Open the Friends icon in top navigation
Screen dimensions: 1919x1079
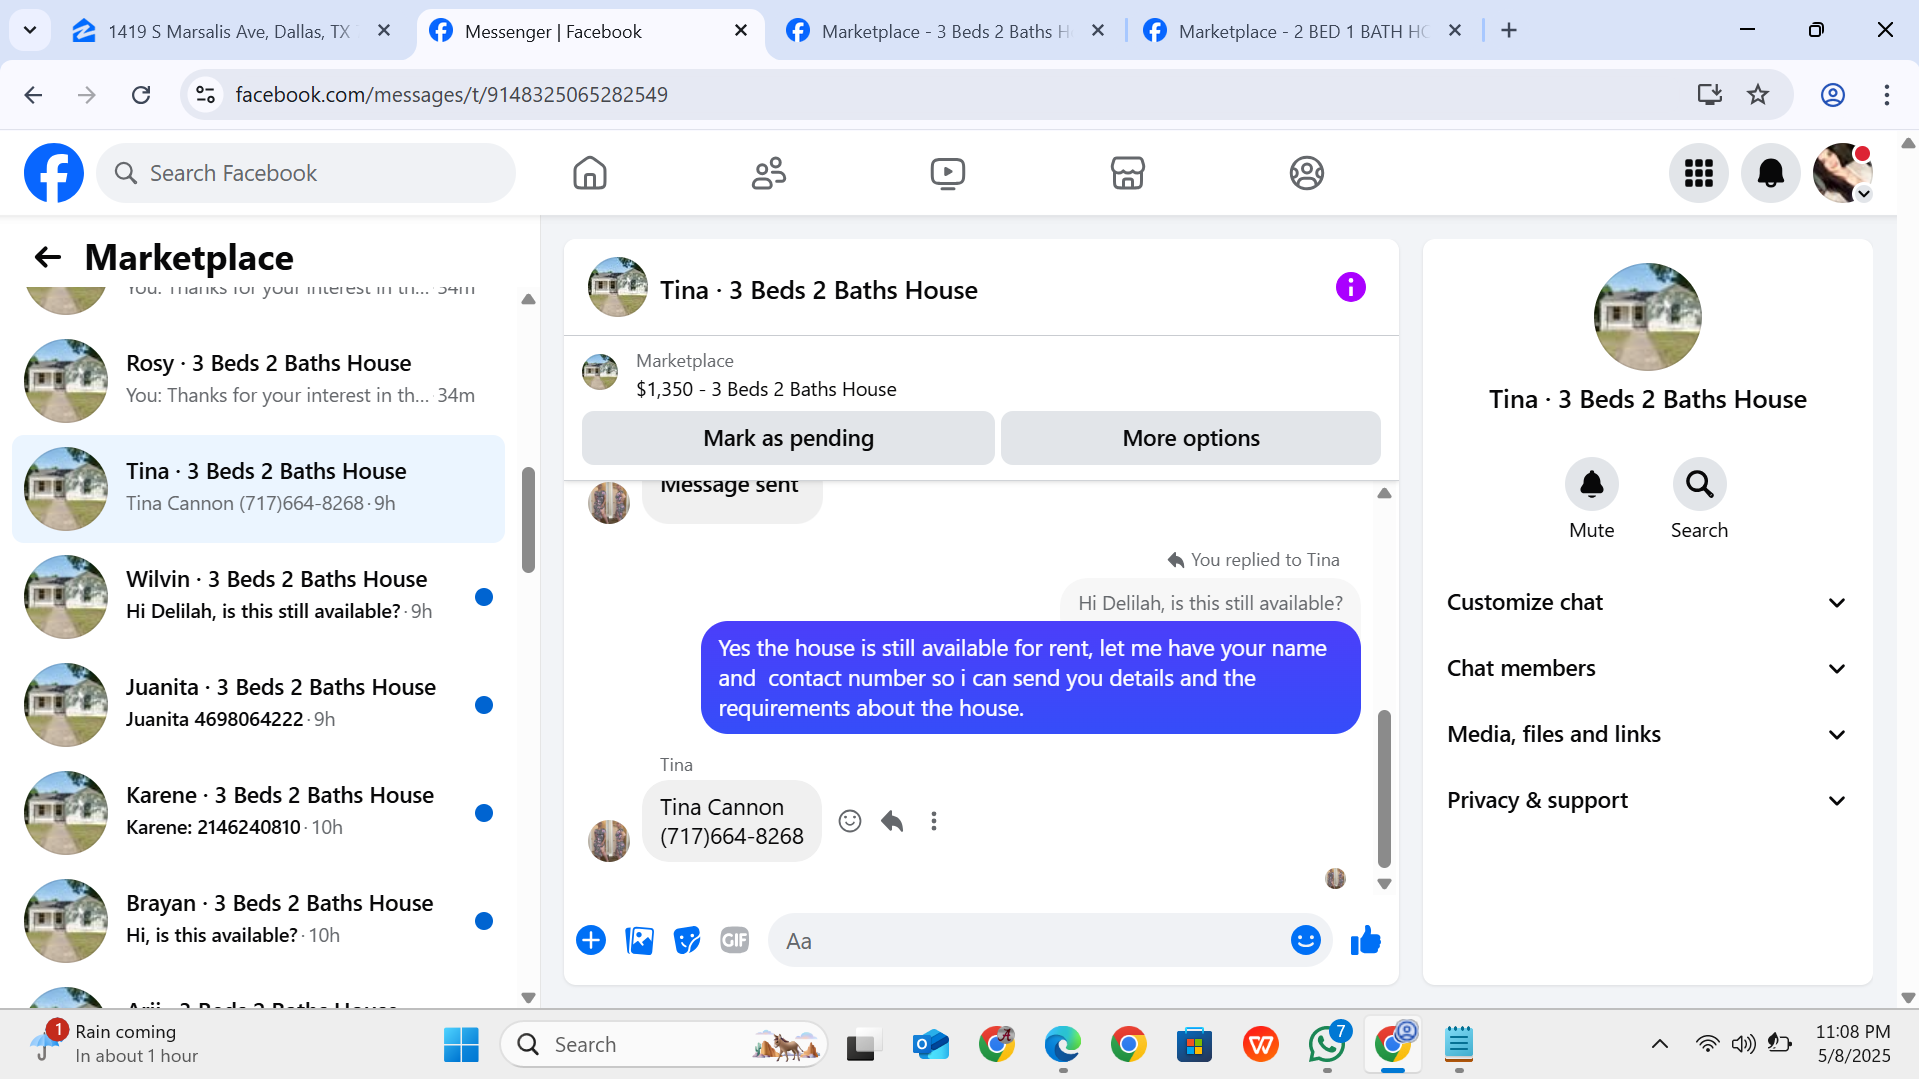tap(769, 173)
